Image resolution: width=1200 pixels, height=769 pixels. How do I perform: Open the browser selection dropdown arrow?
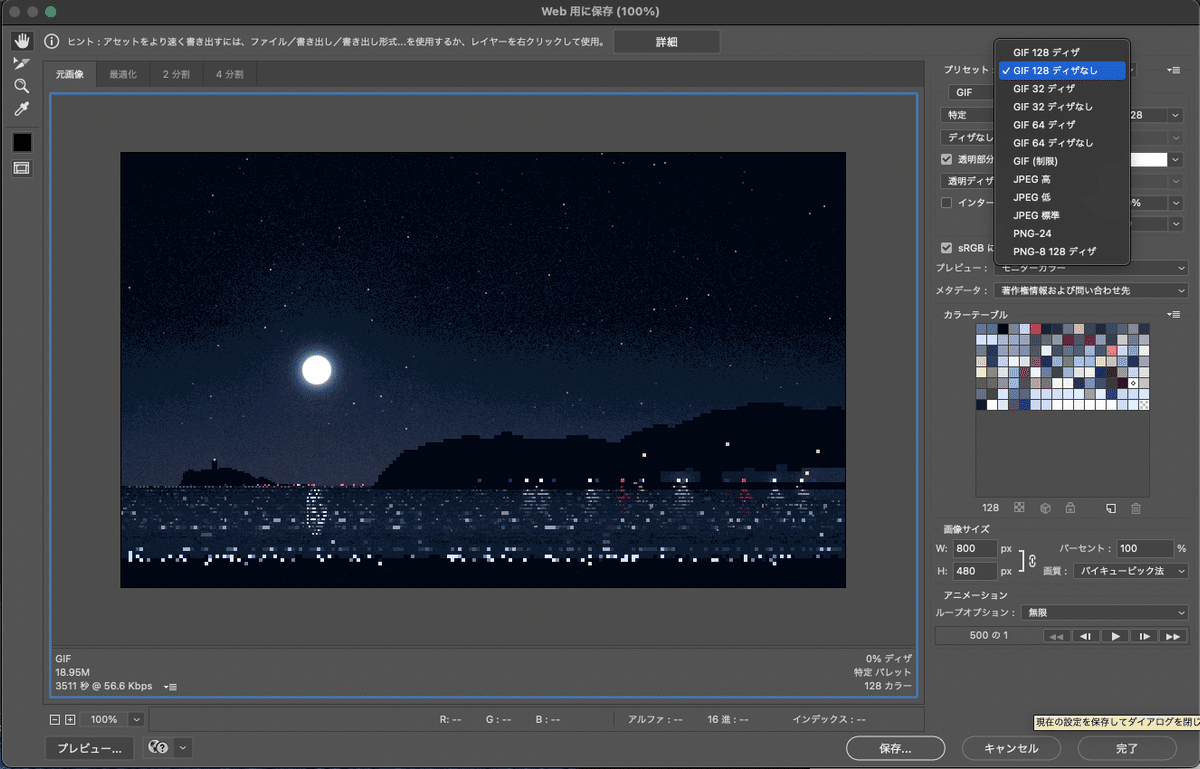(x=182, y=747)
